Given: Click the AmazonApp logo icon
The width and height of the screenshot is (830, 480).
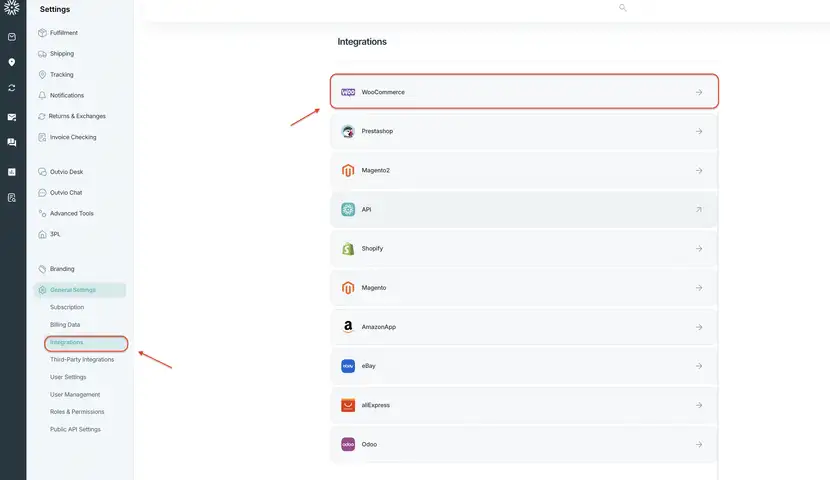Looking at the screenshot, I should (348, 327).
